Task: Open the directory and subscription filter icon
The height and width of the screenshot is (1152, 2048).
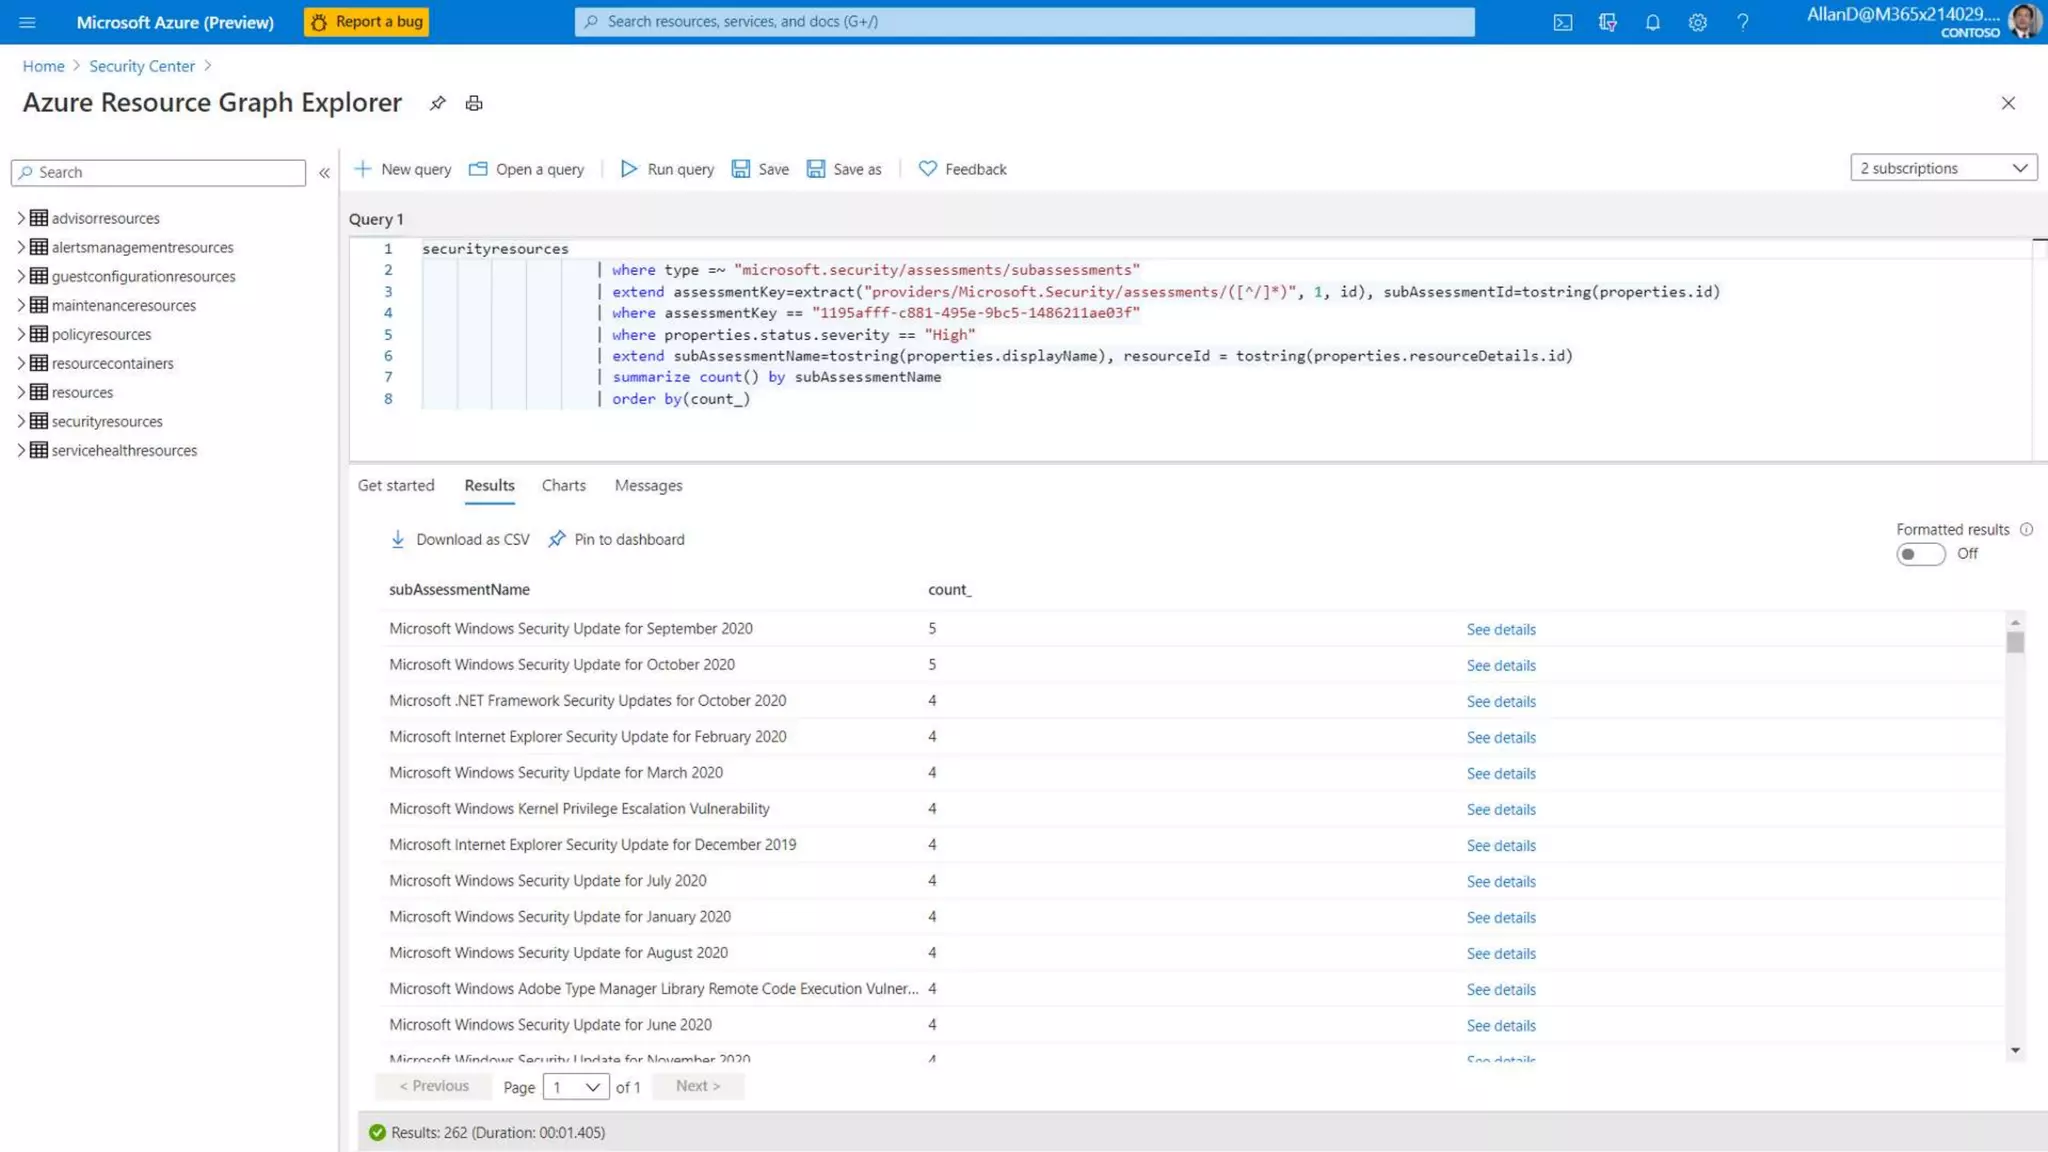Action: pyautogui.click(x=1607, y=22)
